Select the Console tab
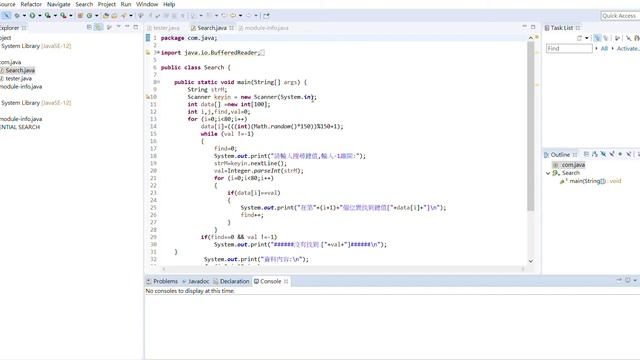This screenshot has height=360, width=640. click(271, 281)
